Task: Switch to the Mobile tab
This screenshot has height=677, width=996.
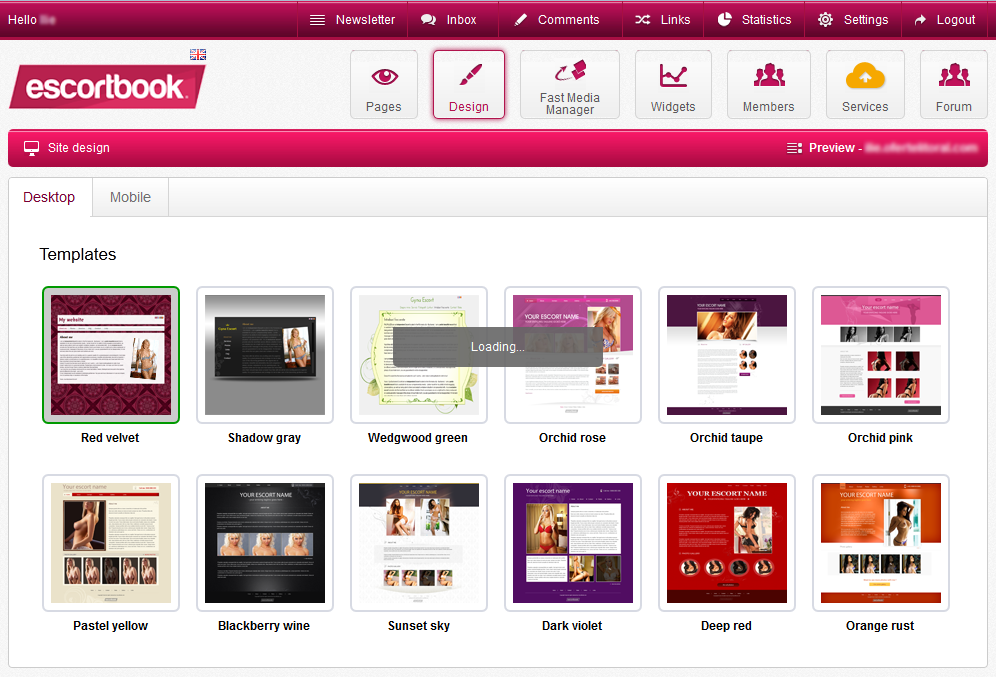Action: pos(130,197)
